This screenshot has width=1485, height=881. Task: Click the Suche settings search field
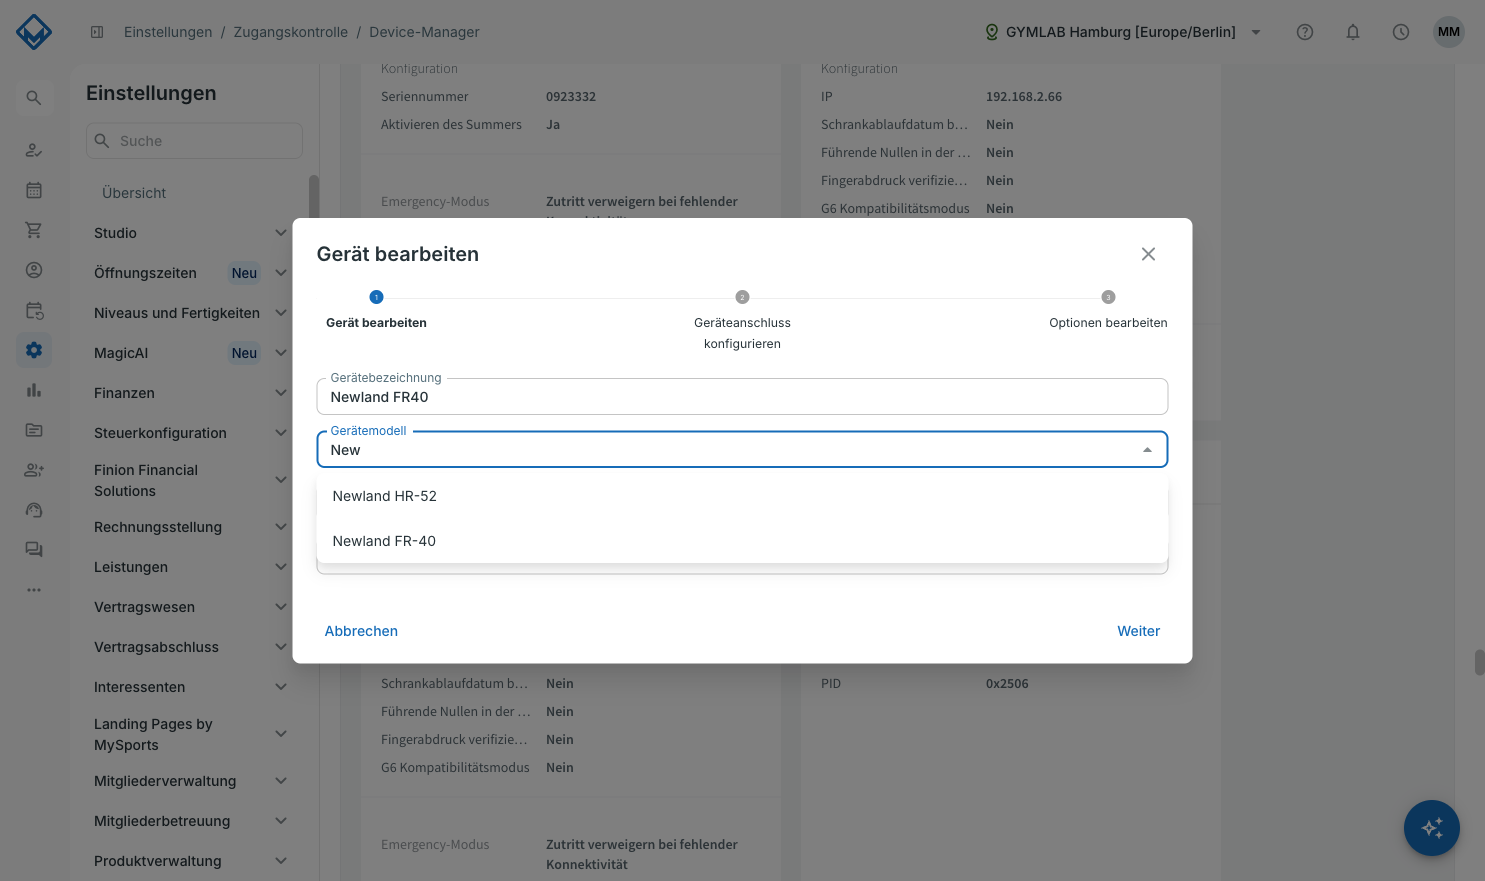(194, 141)
